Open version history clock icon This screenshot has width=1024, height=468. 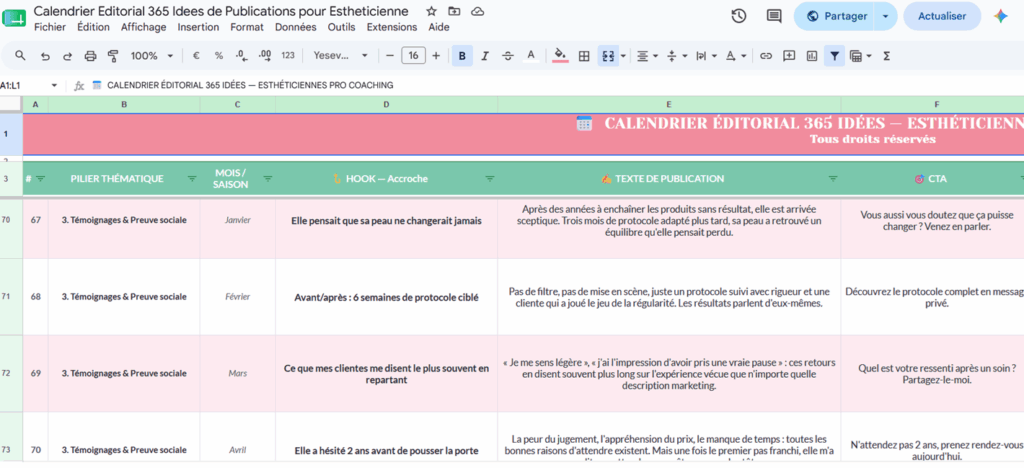pos(739,16)
